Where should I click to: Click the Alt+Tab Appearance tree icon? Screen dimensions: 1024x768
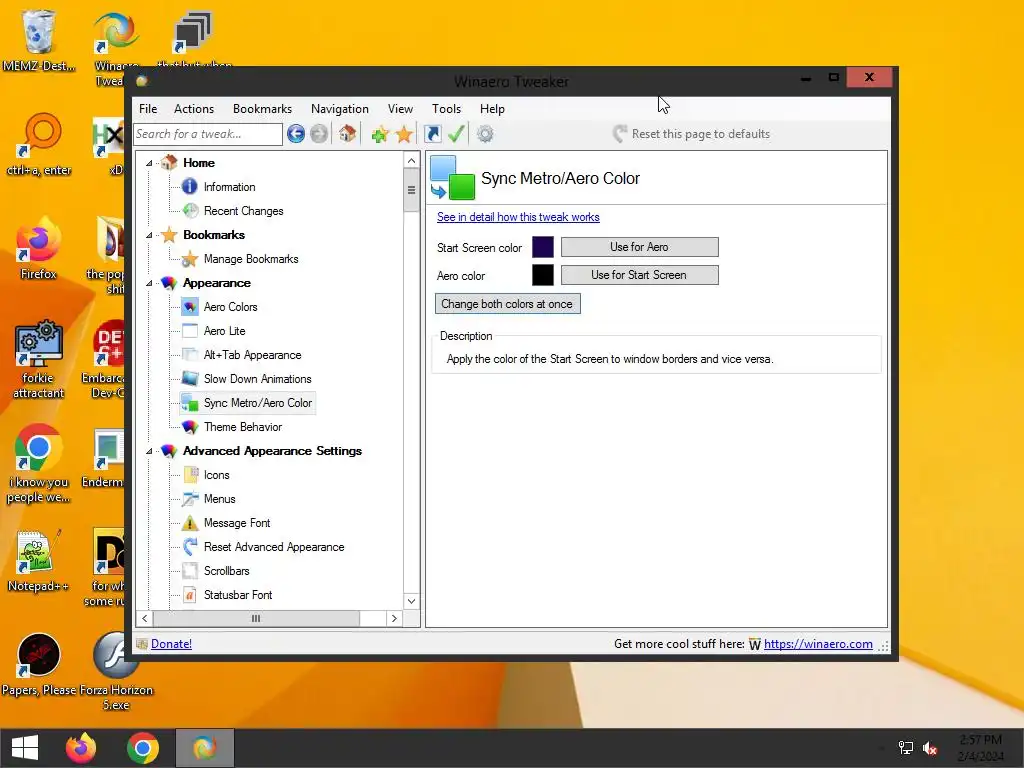pyautogui.click(x=190, y=355)
